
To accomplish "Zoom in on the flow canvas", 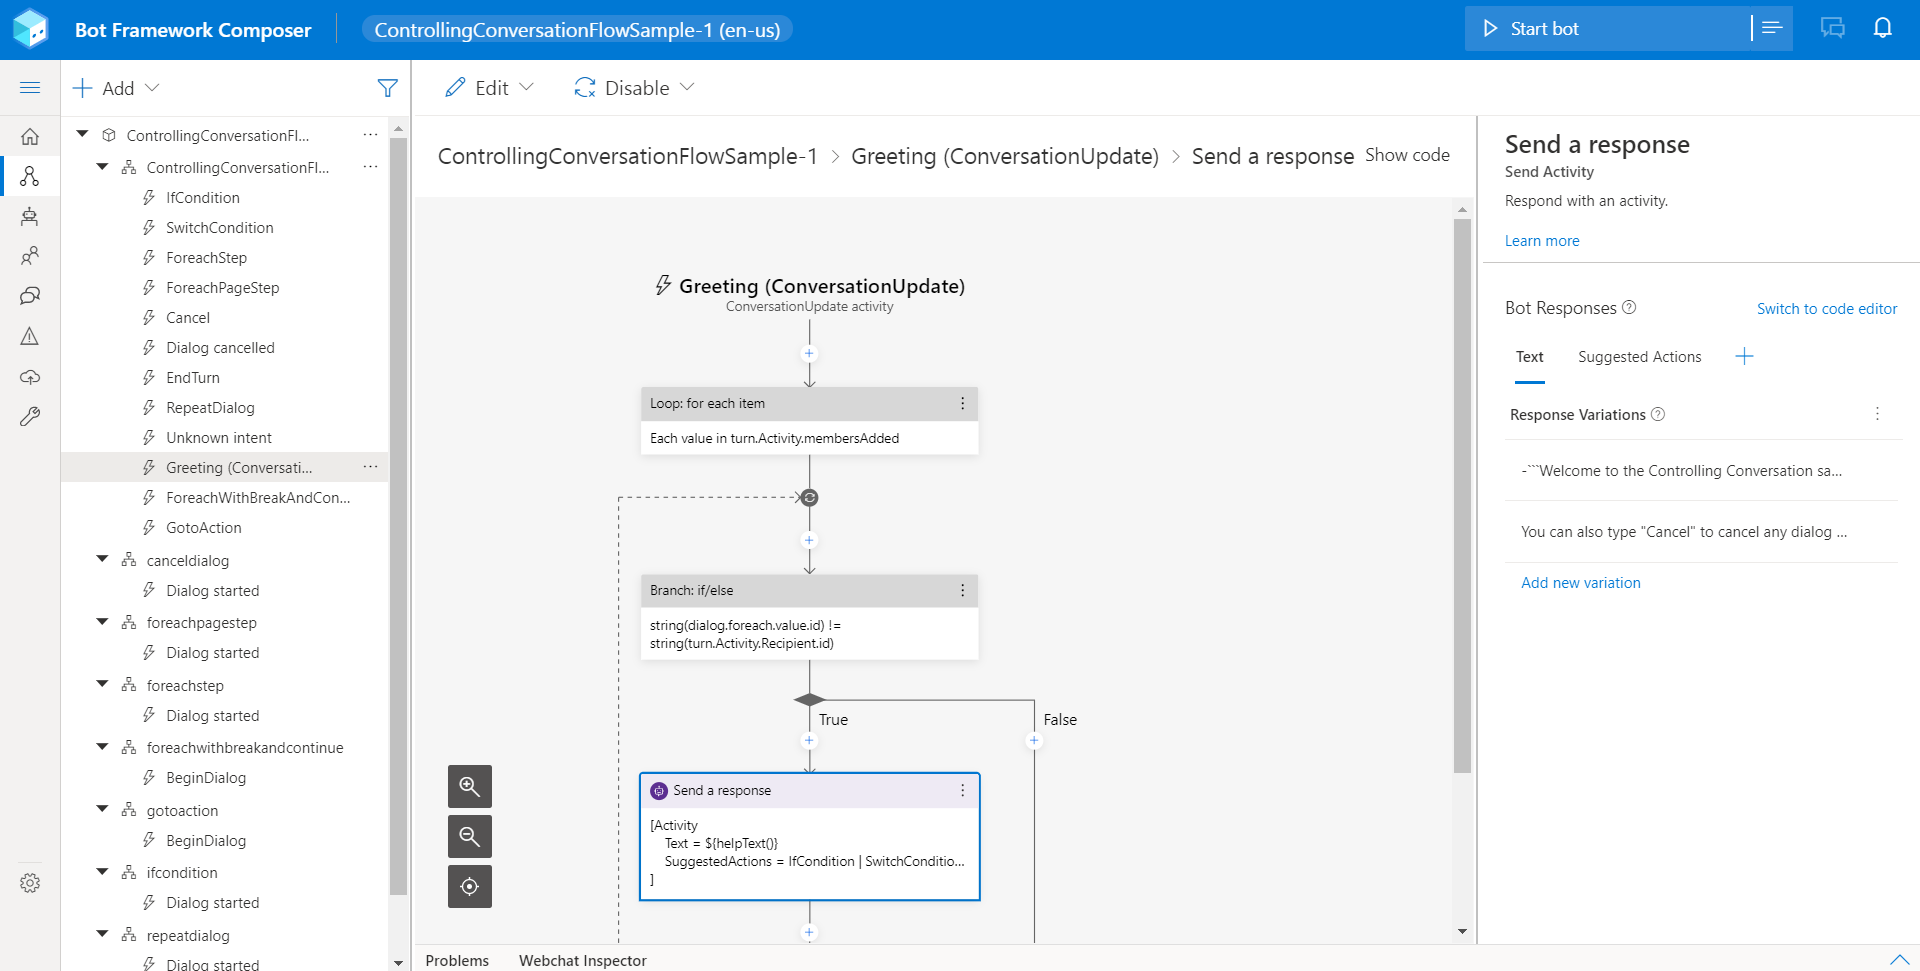I will click(470, 787).
